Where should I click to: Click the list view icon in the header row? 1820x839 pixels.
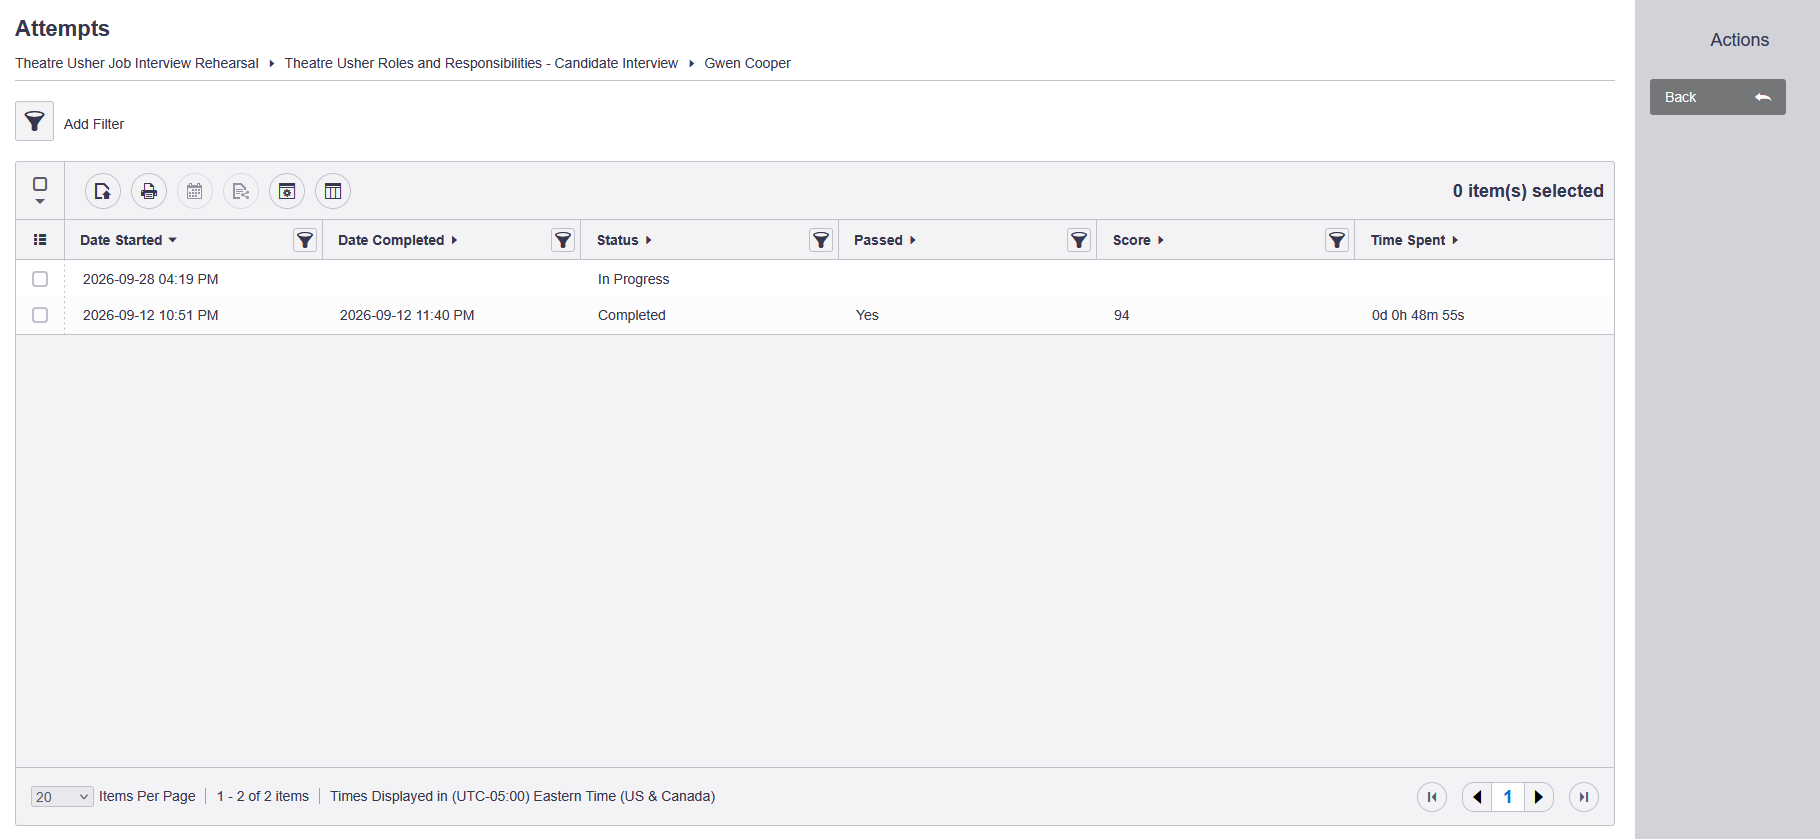point(40,240)
